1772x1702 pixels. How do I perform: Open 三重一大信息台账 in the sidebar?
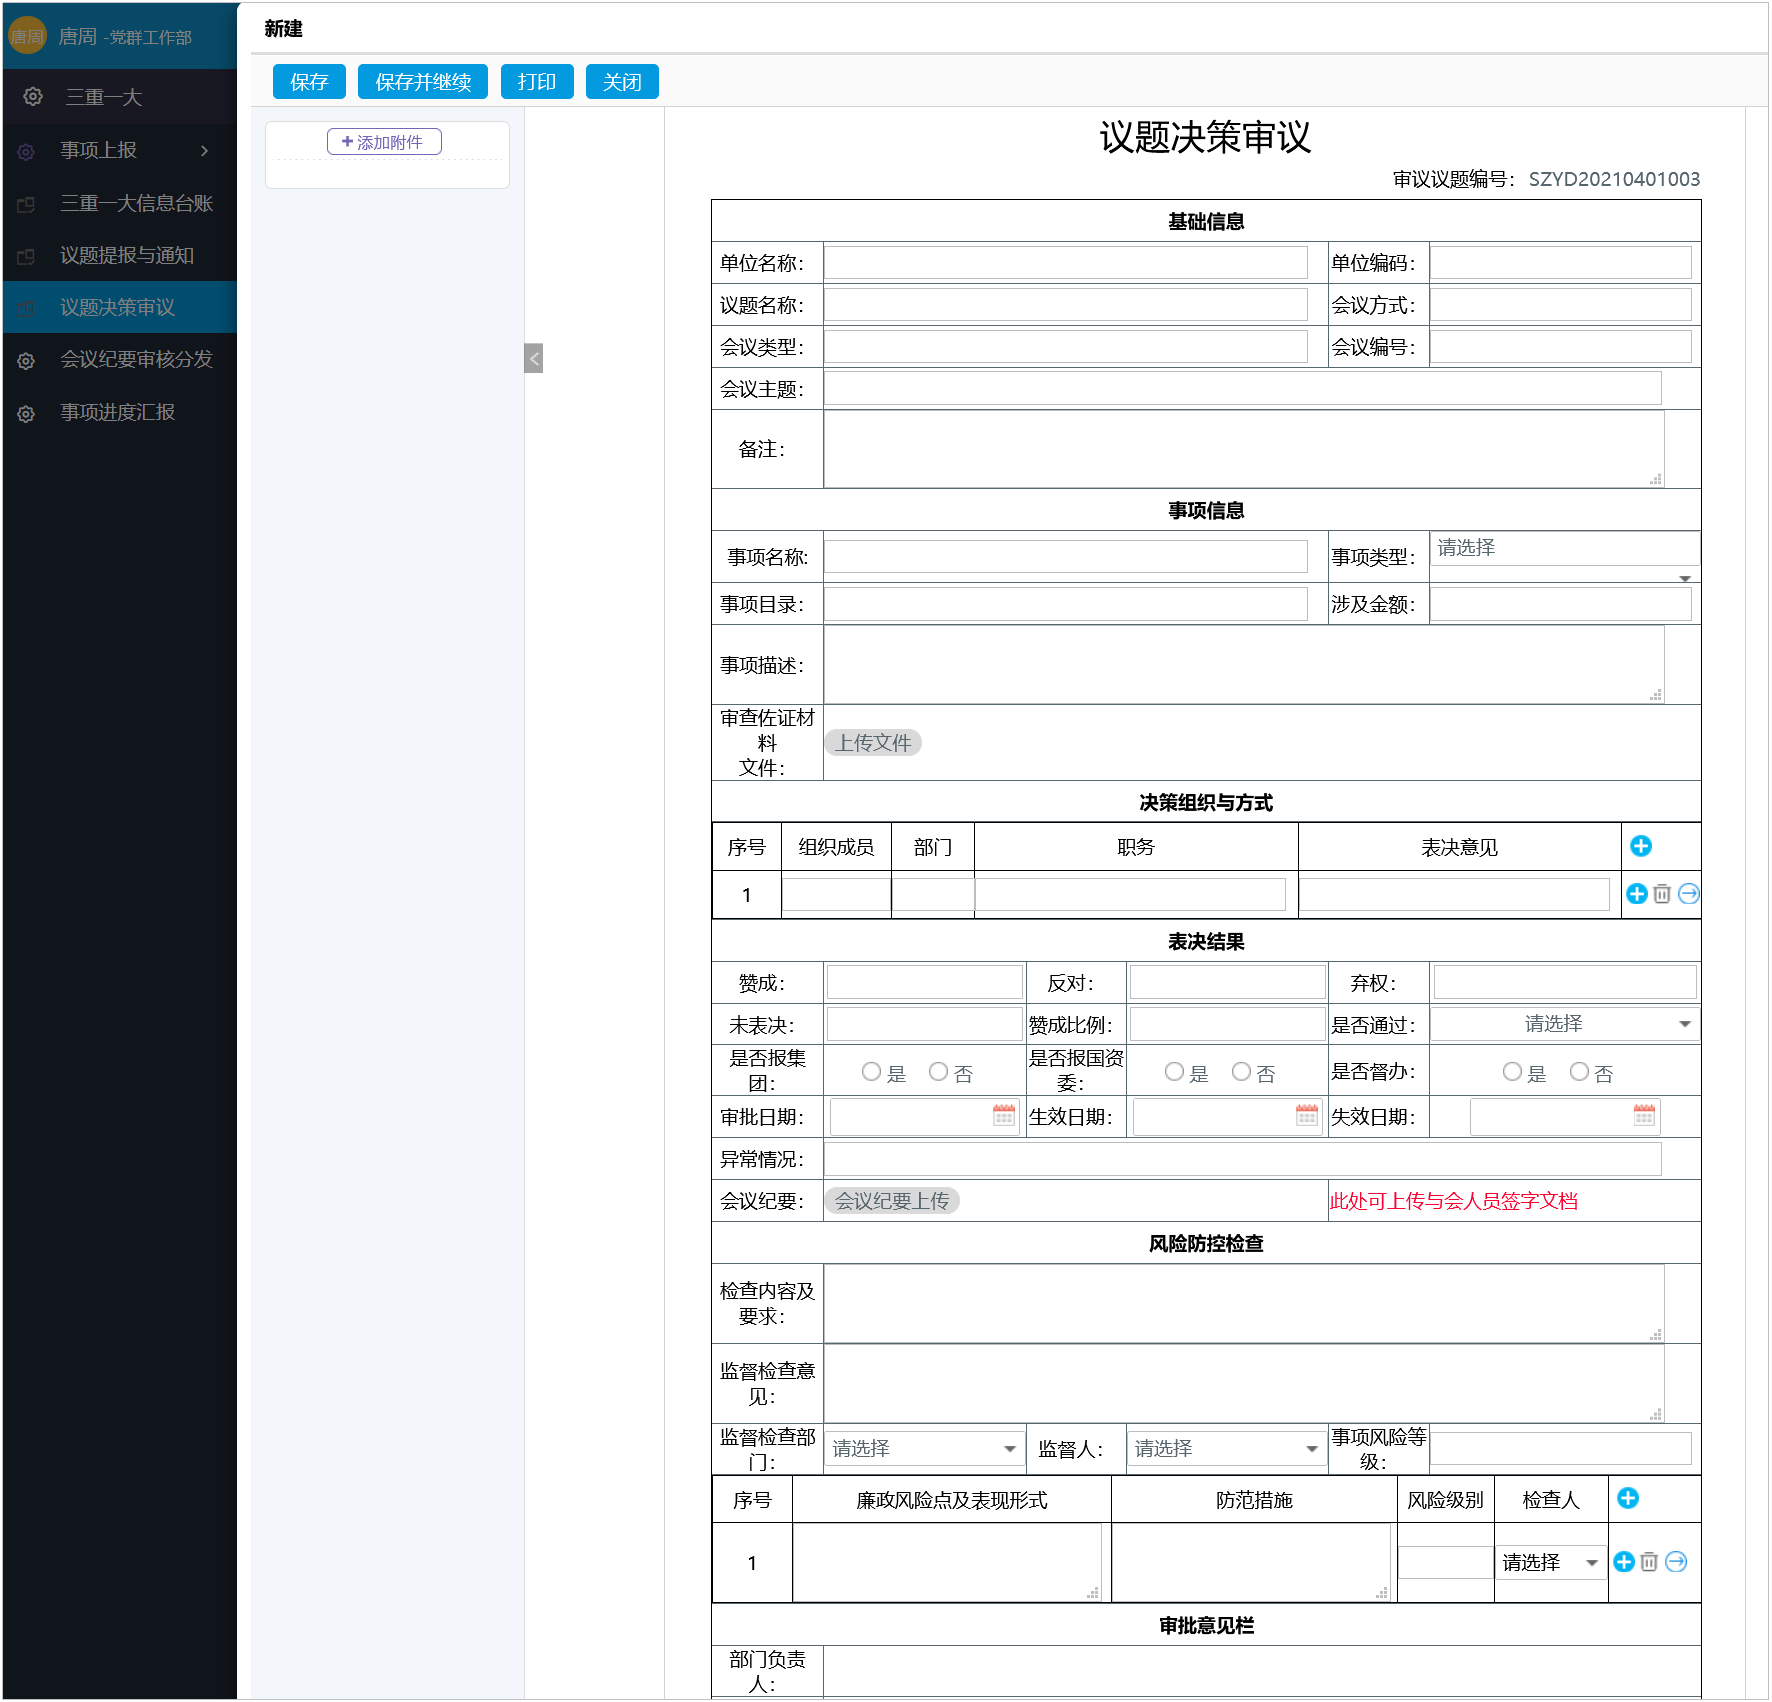tap(136, 203)
